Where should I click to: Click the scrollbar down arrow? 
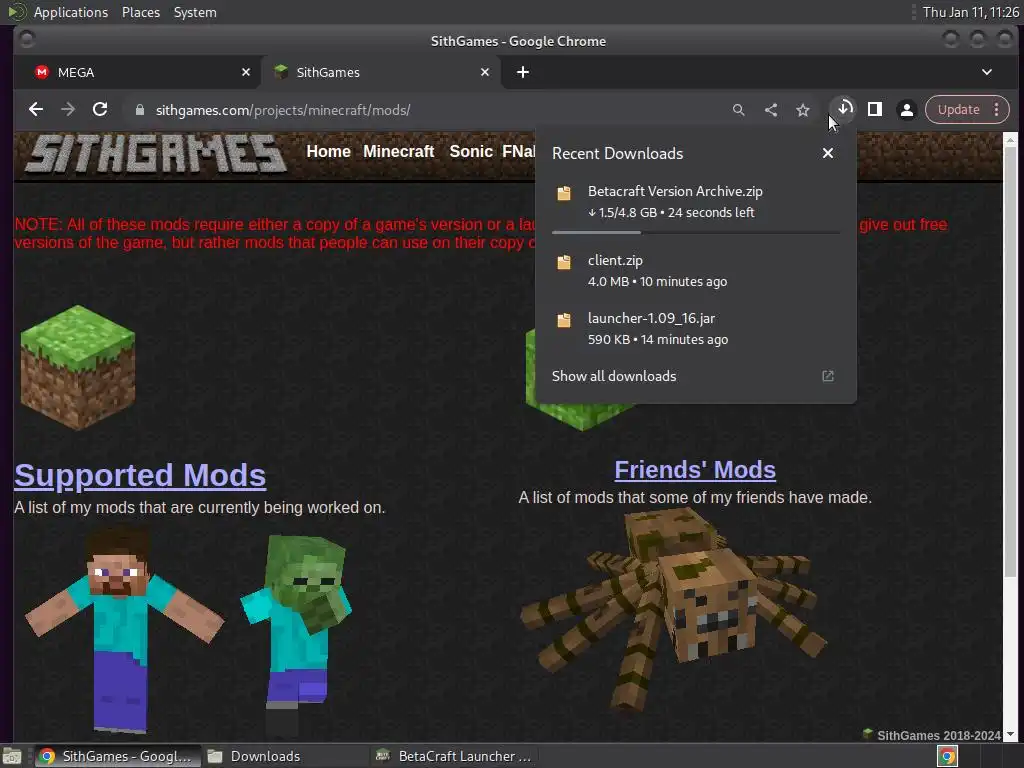pyautogui.click(x=1010, y=735)
